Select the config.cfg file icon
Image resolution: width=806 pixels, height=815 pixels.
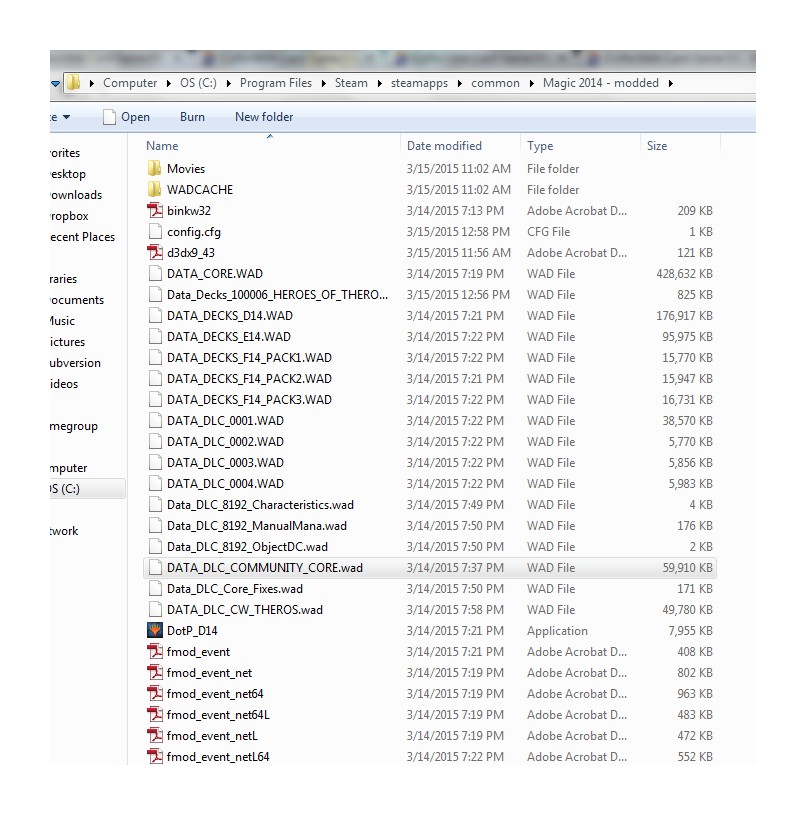pos(154,232)
